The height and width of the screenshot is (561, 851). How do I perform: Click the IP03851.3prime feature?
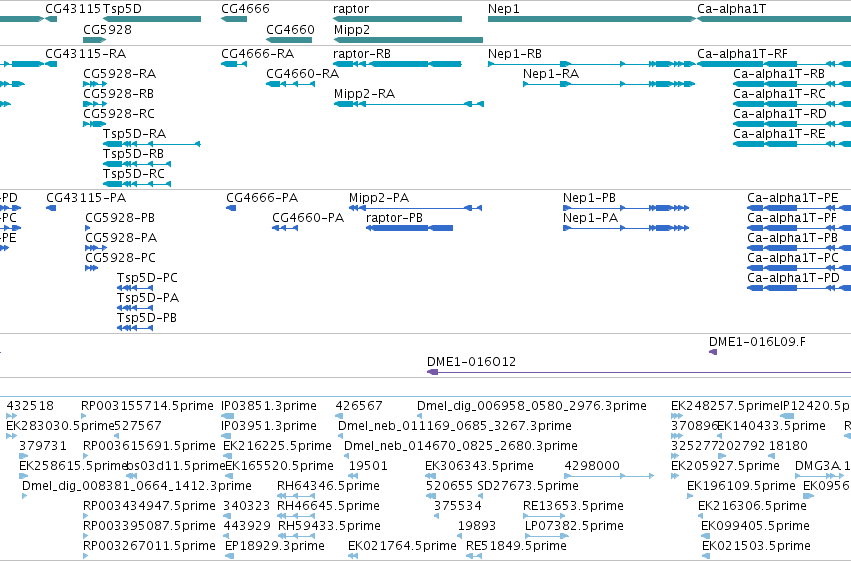point(227,416)
